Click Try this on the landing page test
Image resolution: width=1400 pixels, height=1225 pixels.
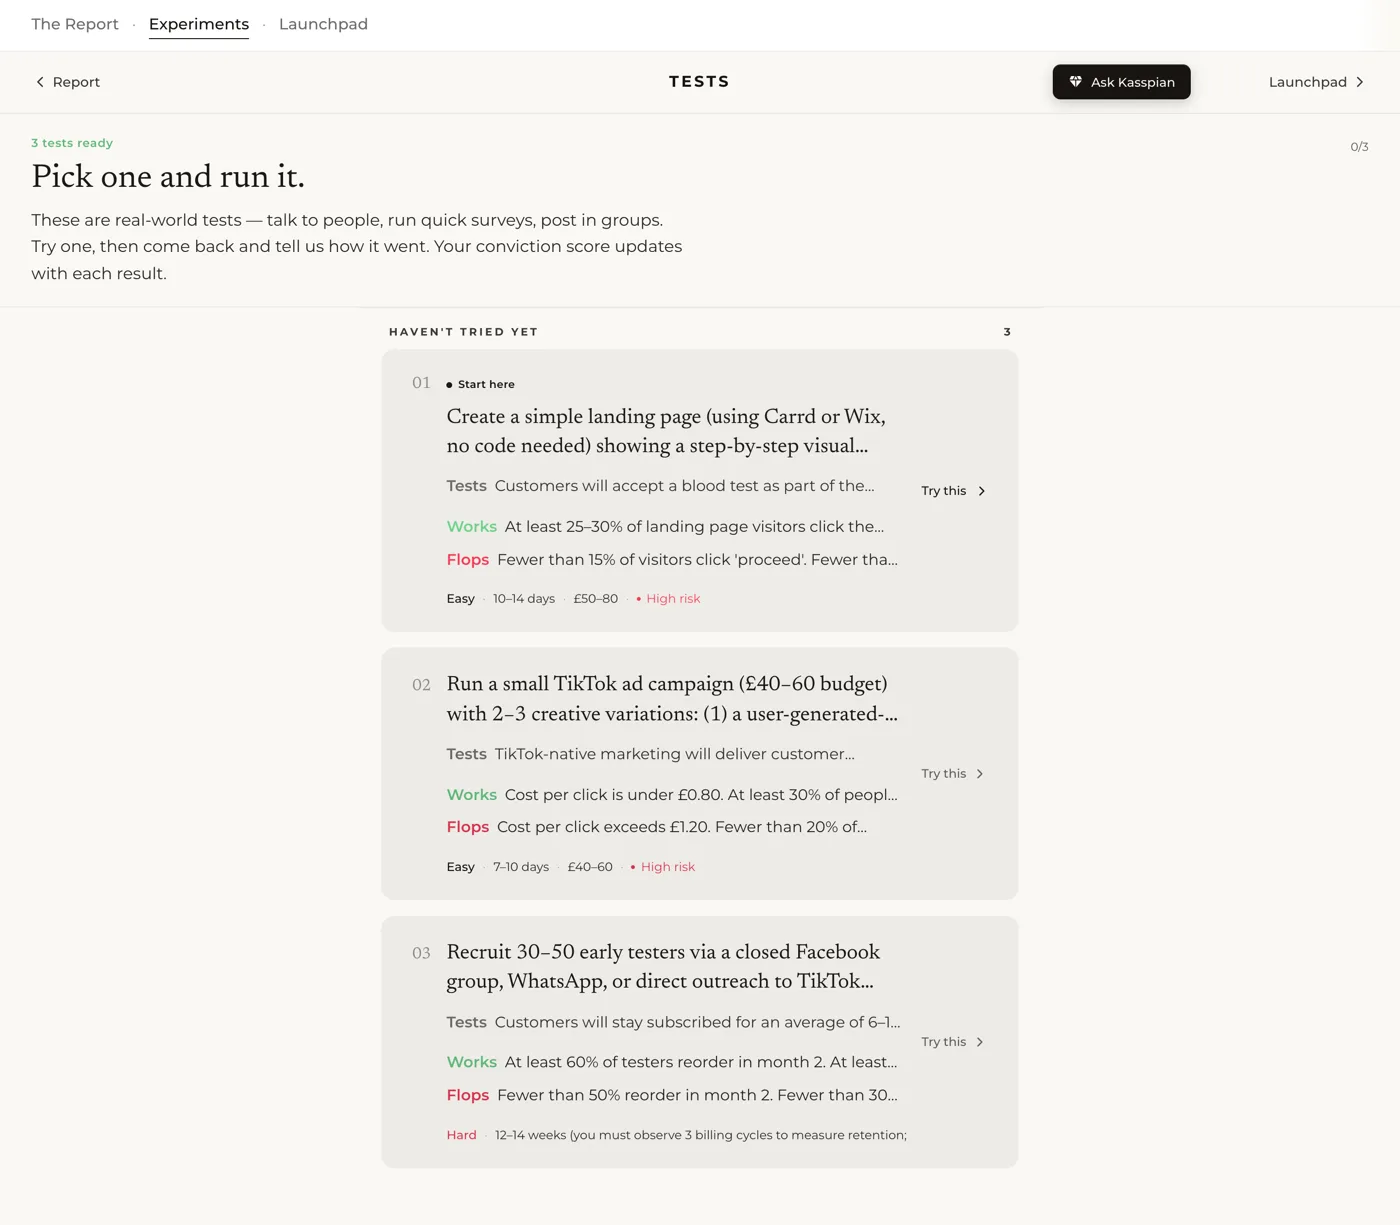click(954, 491)
